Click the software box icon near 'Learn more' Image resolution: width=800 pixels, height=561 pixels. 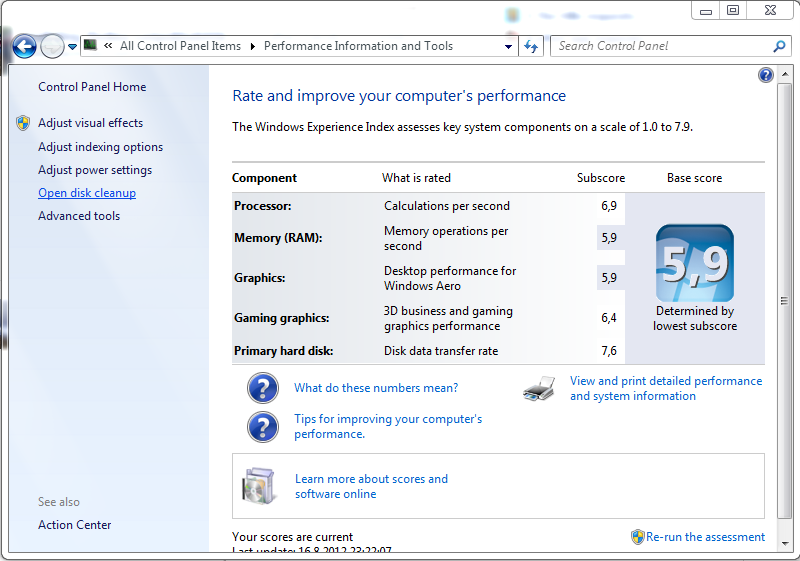pyautogui.click(x=258, y=486)
